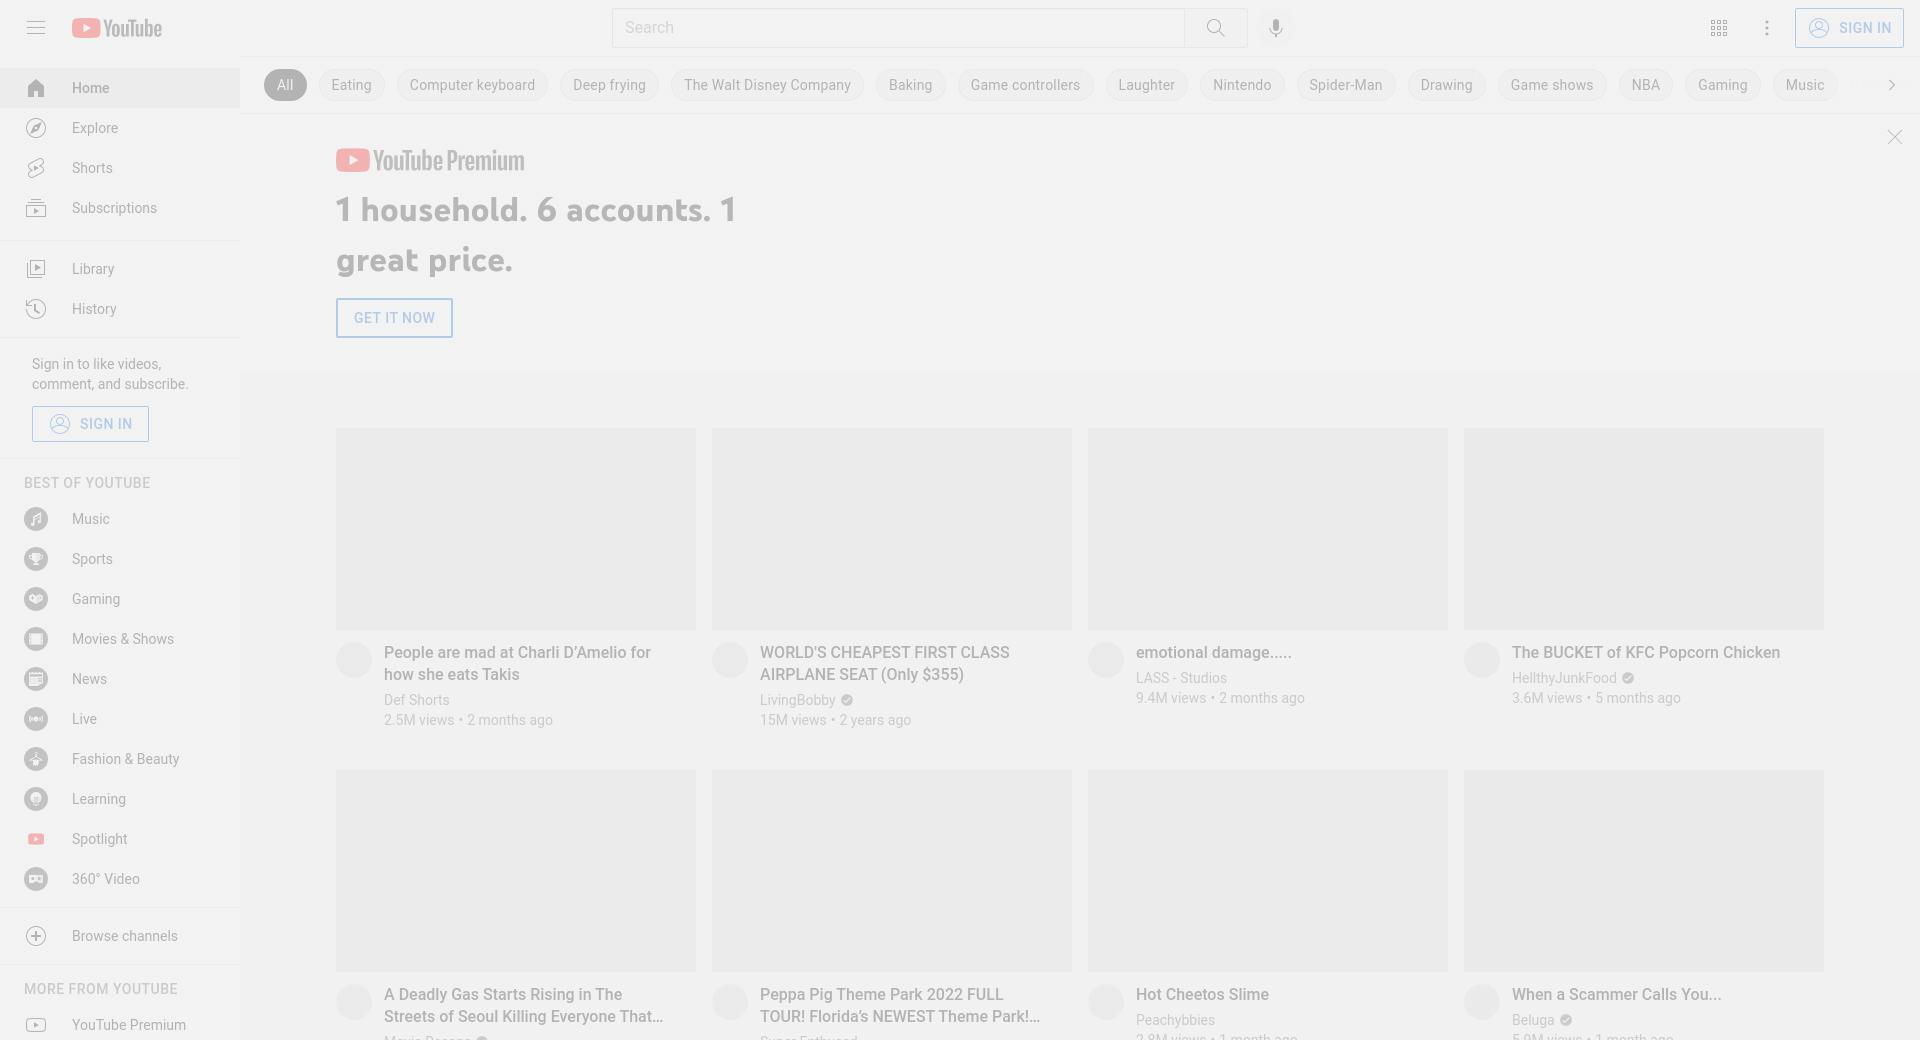The image size is (1920, 1040).
Task: Open Charli D'Amelio Takis video thumbnail
Action: point(516,529)
